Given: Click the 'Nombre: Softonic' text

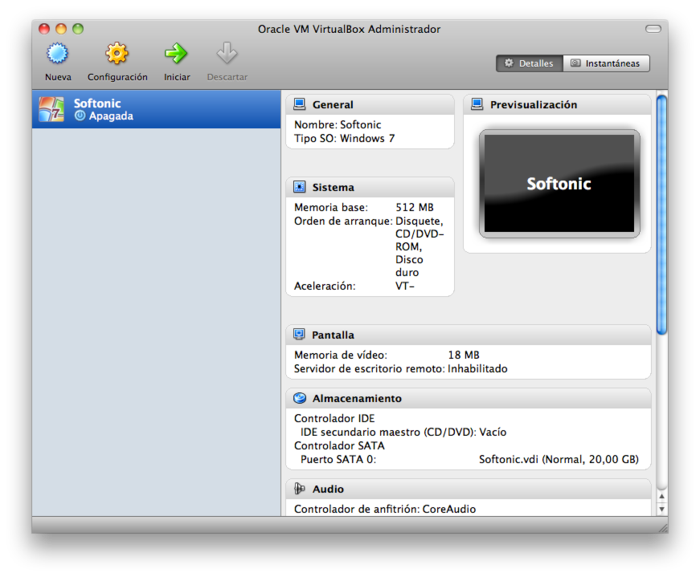Looking at the screenshot, I should [x=338, y=125].
